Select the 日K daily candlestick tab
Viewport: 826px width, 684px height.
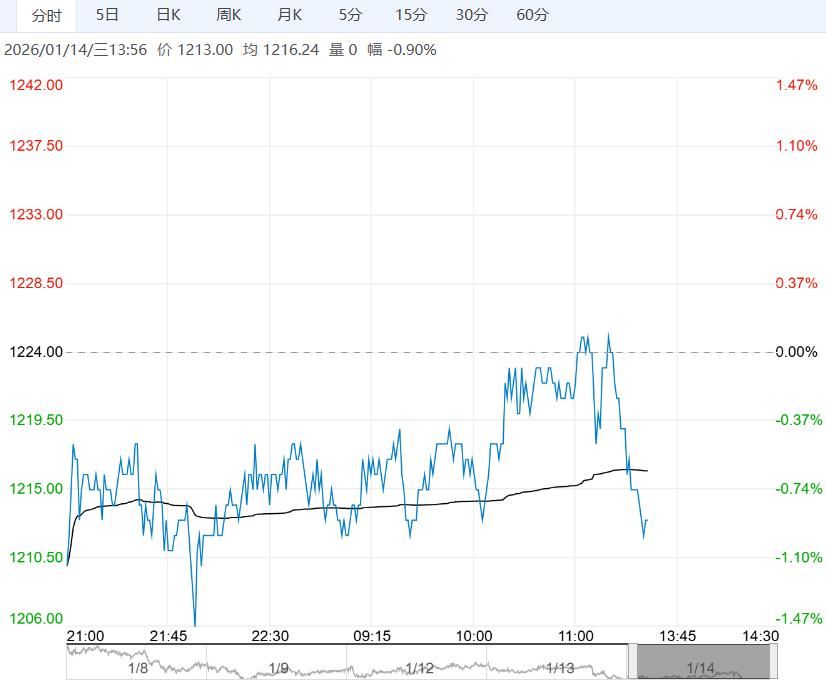168,15
